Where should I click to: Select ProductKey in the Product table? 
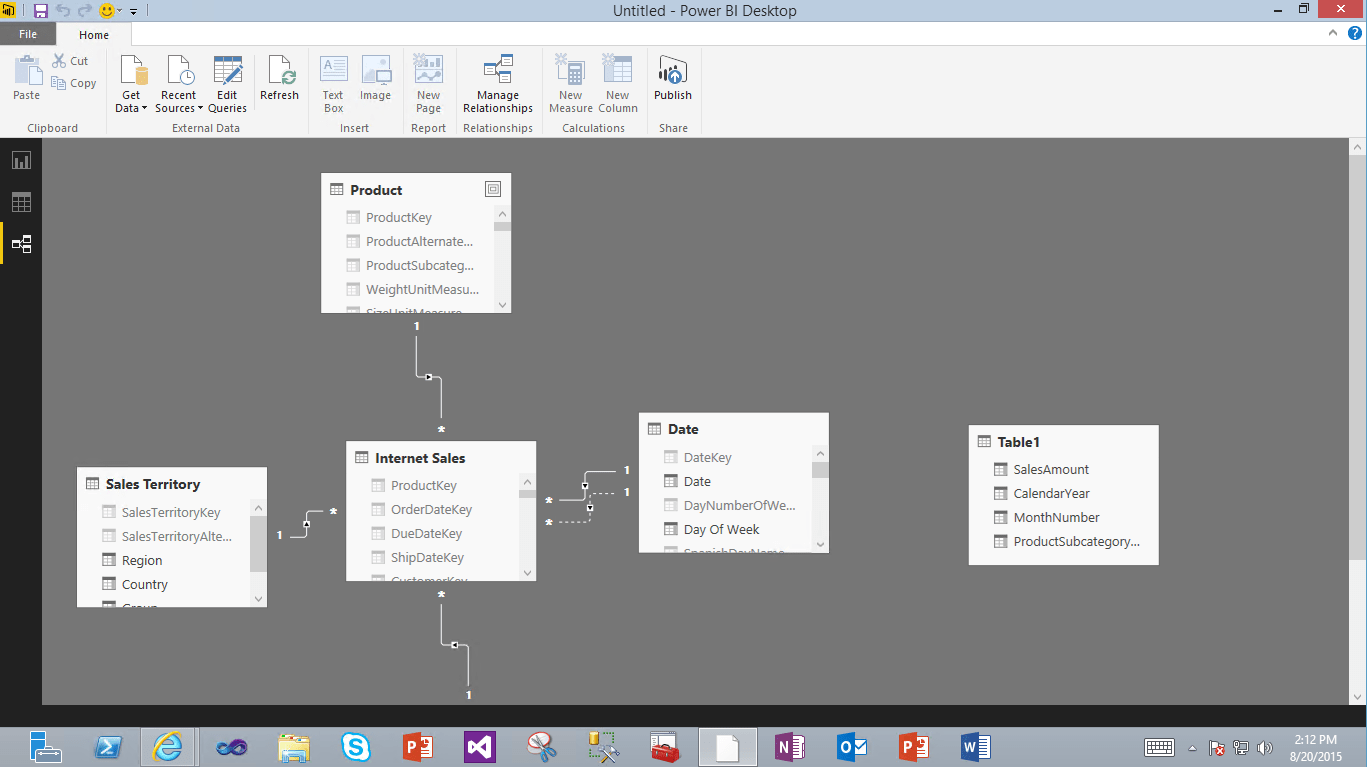pyautogui.click(x=398, y=217)
